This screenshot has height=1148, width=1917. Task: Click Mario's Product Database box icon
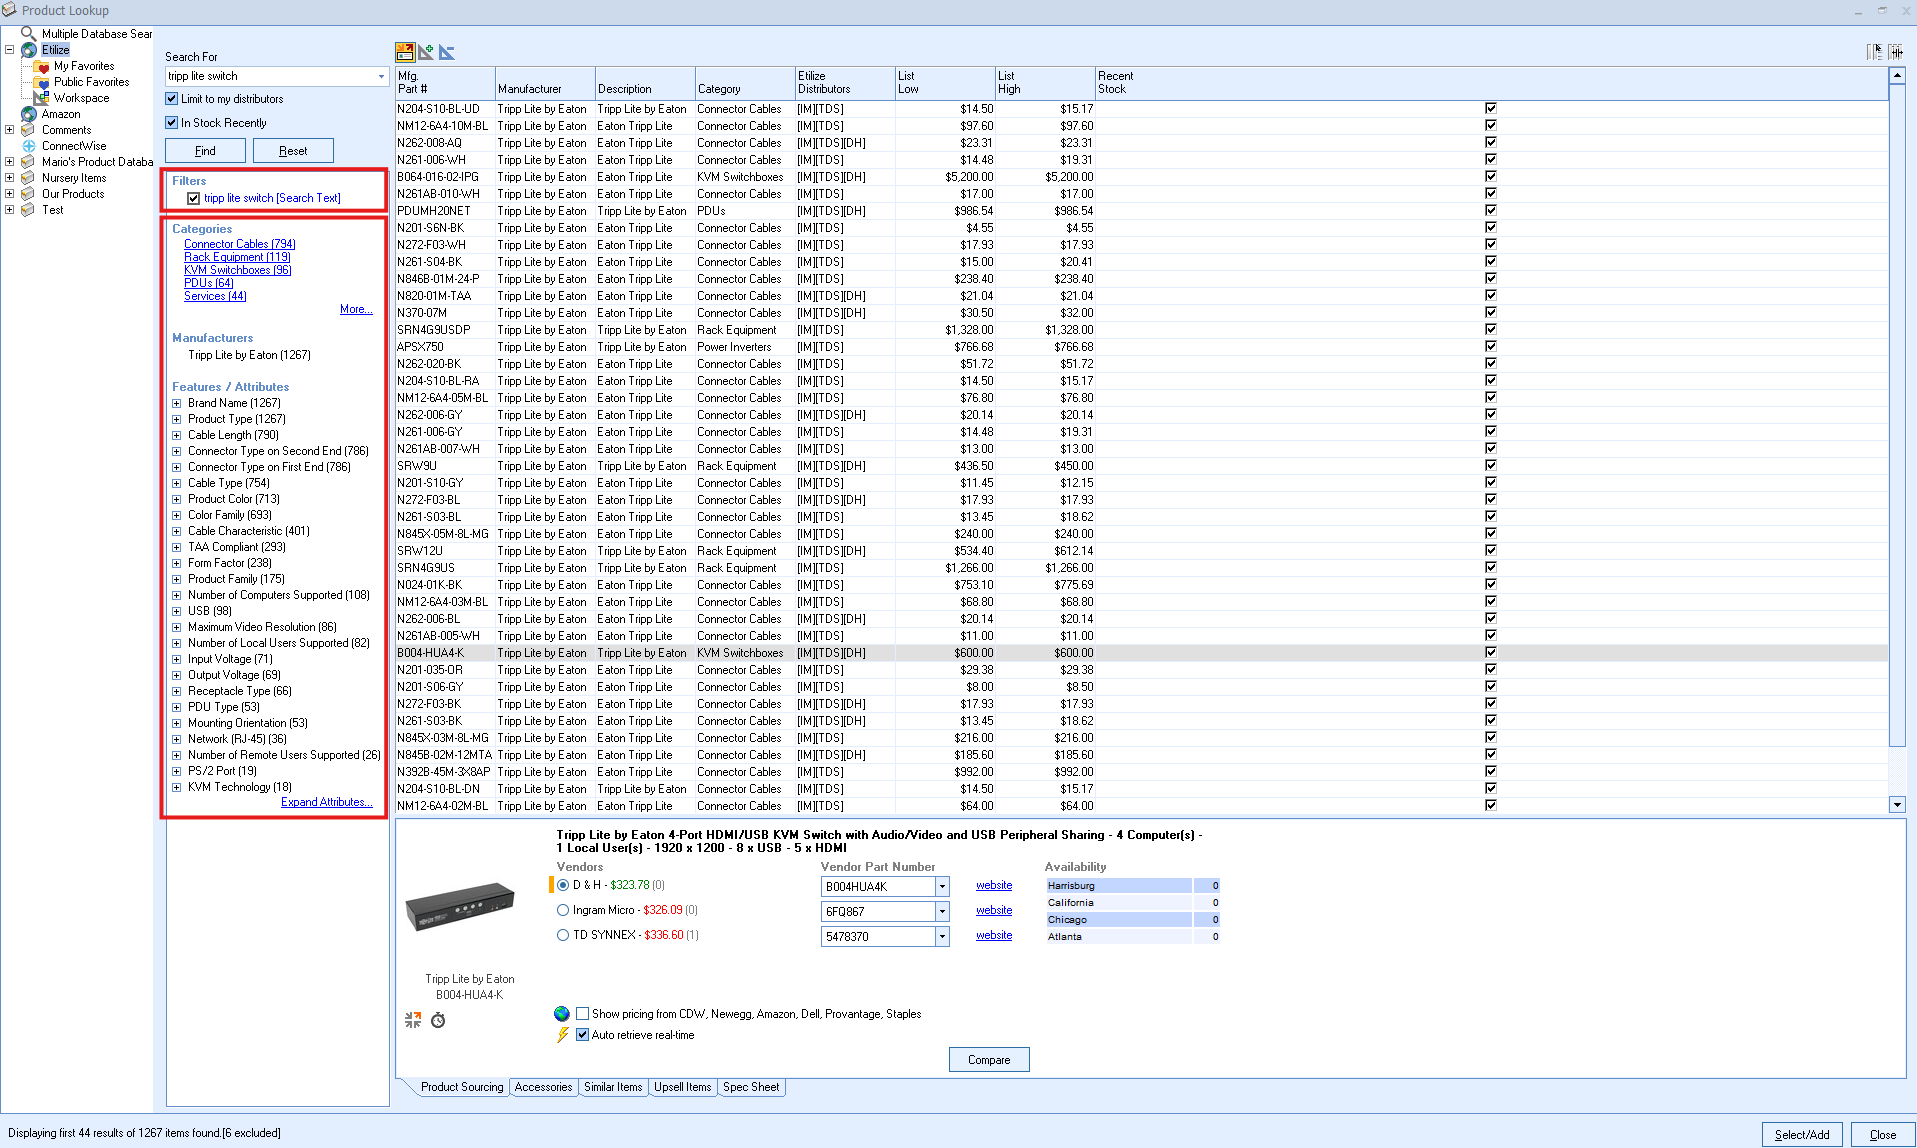coord(28,162)
